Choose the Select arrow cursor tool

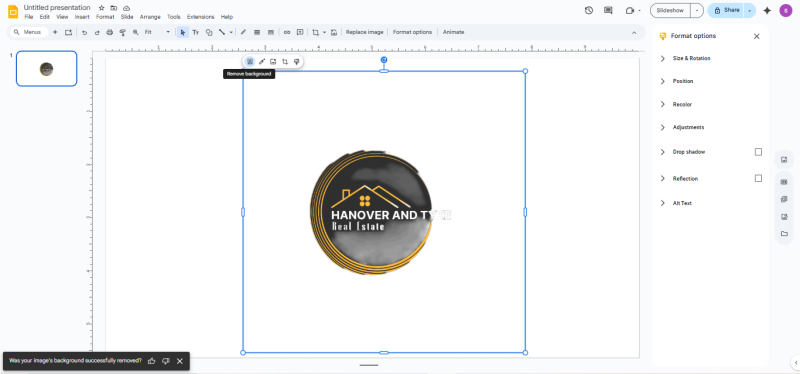pos(183,32)
